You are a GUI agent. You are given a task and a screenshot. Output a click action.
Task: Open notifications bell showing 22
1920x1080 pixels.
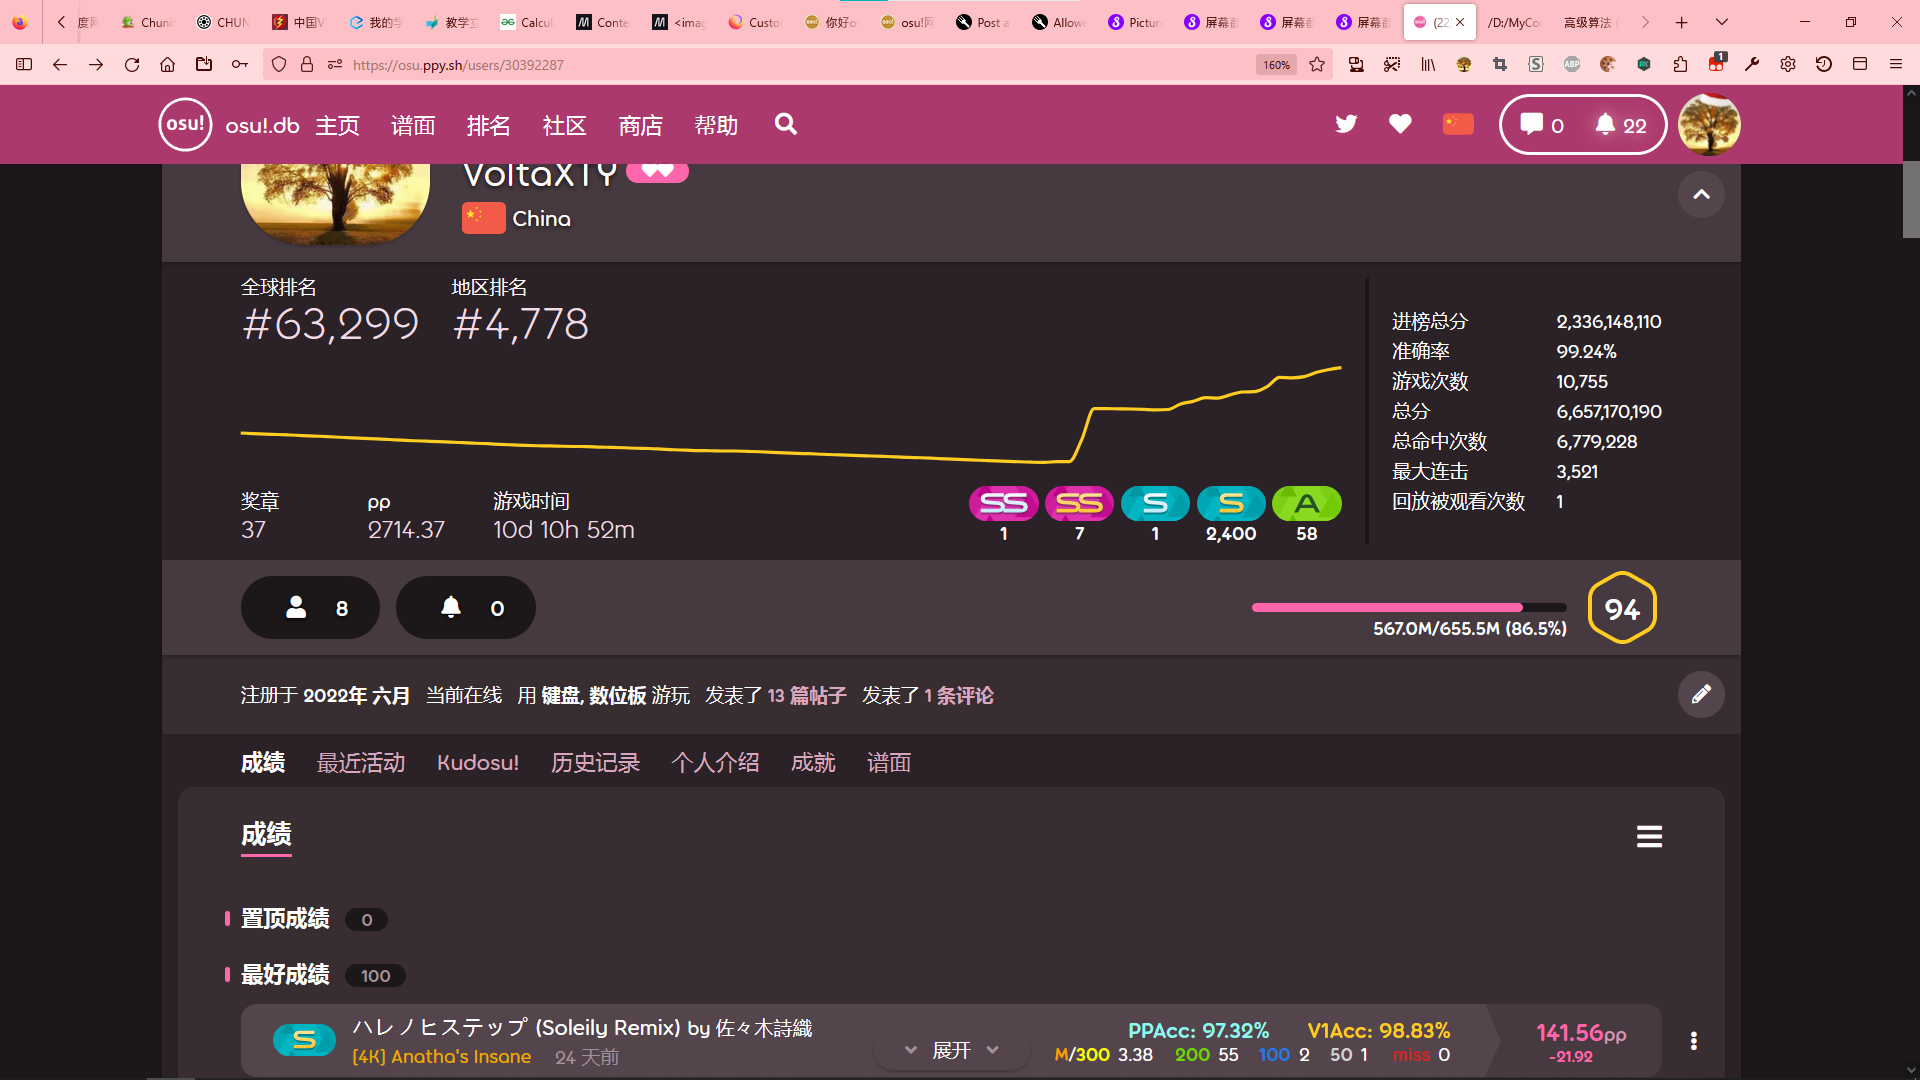[x=1621, y=125]
